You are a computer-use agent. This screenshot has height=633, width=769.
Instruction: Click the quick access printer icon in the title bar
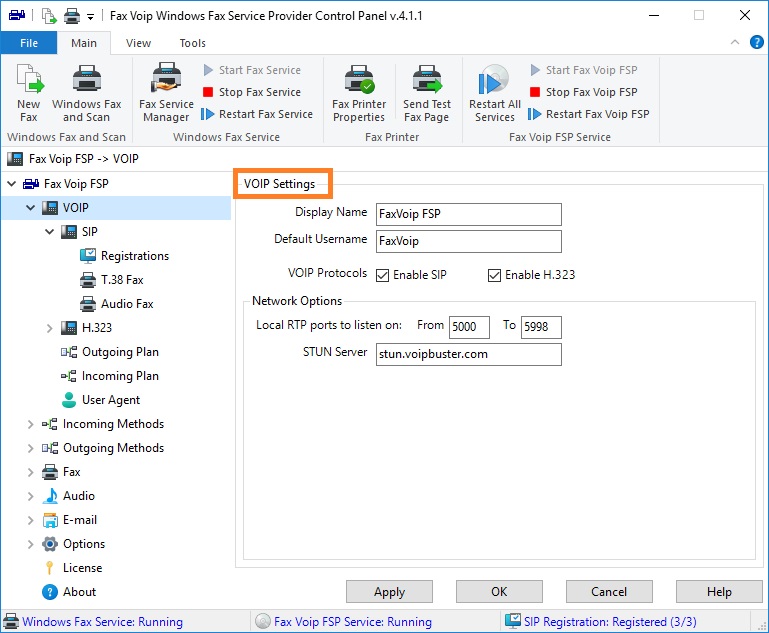coord(72,16)
